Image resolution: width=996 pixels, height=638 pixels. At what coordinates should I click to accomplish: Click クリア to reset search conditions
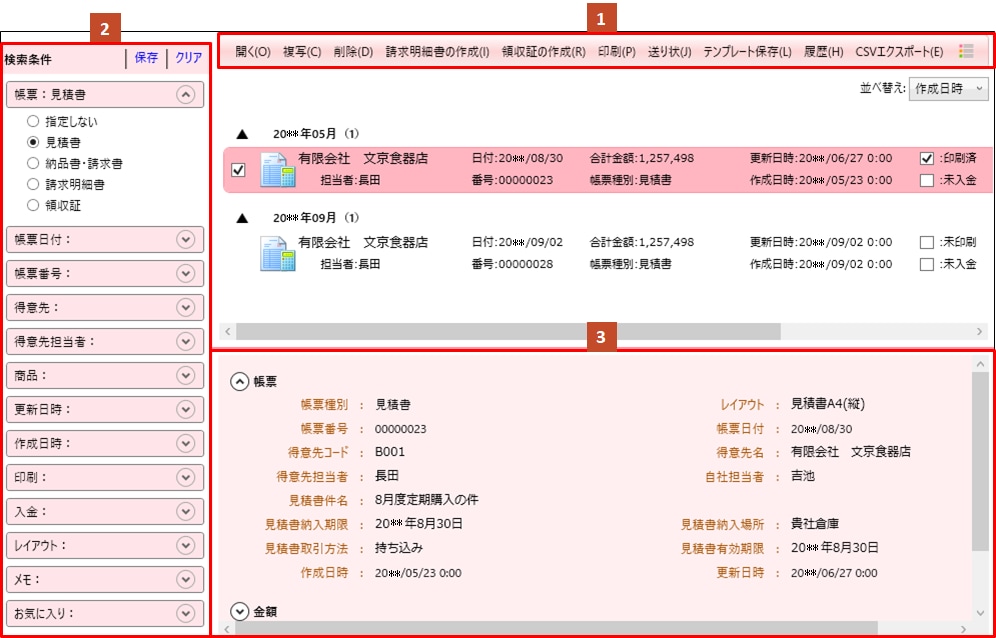tap(188, 58)
